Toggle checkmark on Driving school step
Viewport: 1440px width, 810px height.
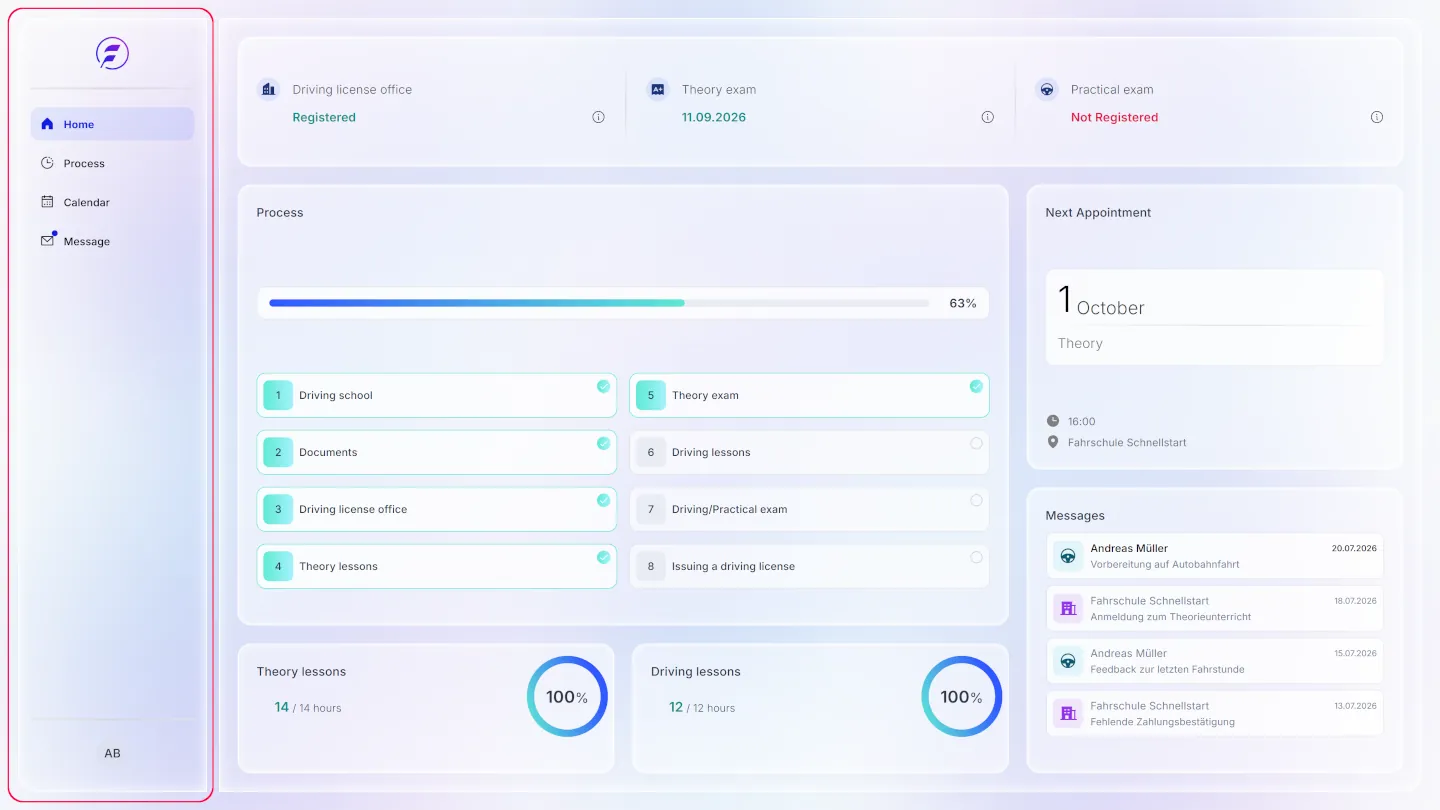click(x=603, y=386)
